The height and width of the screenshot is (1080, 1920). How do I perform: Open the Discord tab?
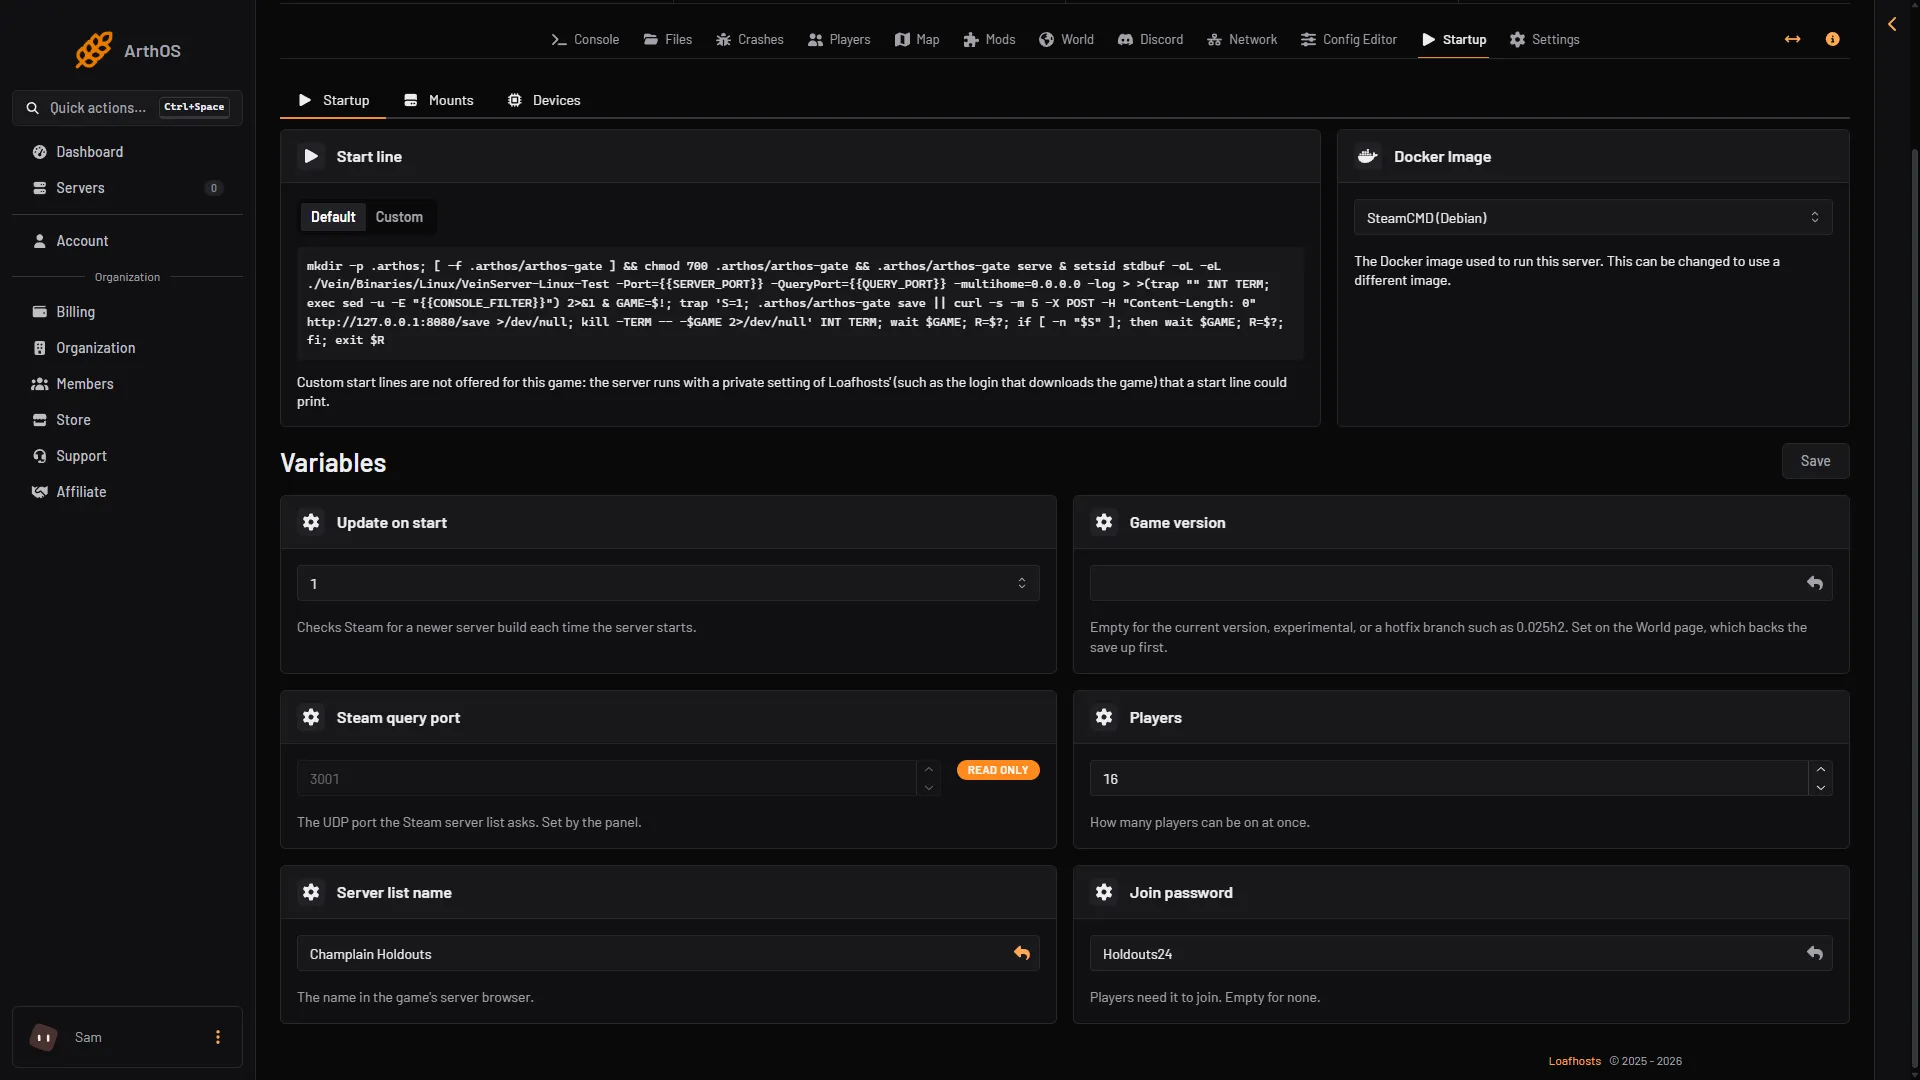[1150, 39]
